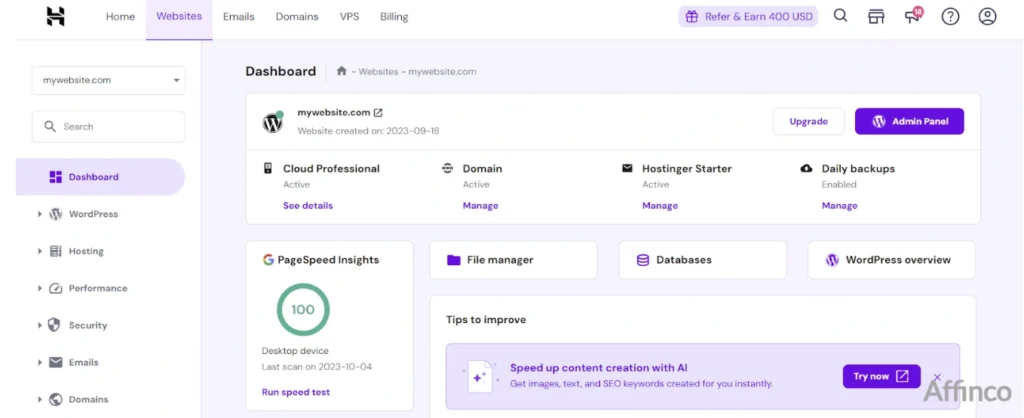Viewport: 1024px width, 418px height.
Task: Click the sidebar Dashboard grid icon
Action: [56, 177]
